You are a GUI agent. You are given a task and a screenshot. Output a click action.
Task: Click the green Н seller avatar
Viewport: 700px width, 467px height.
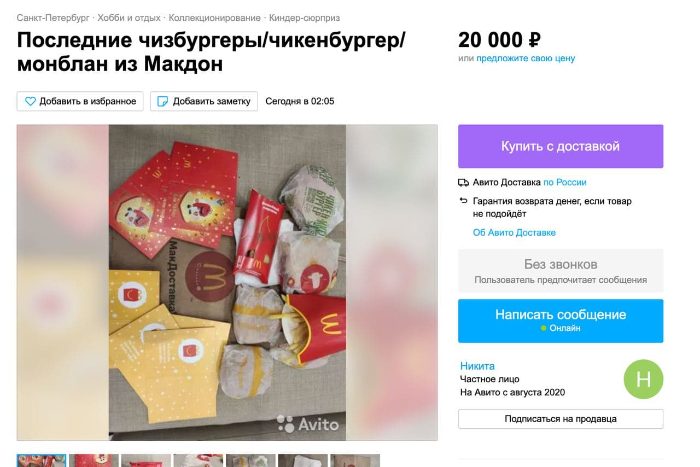[643, 379]
